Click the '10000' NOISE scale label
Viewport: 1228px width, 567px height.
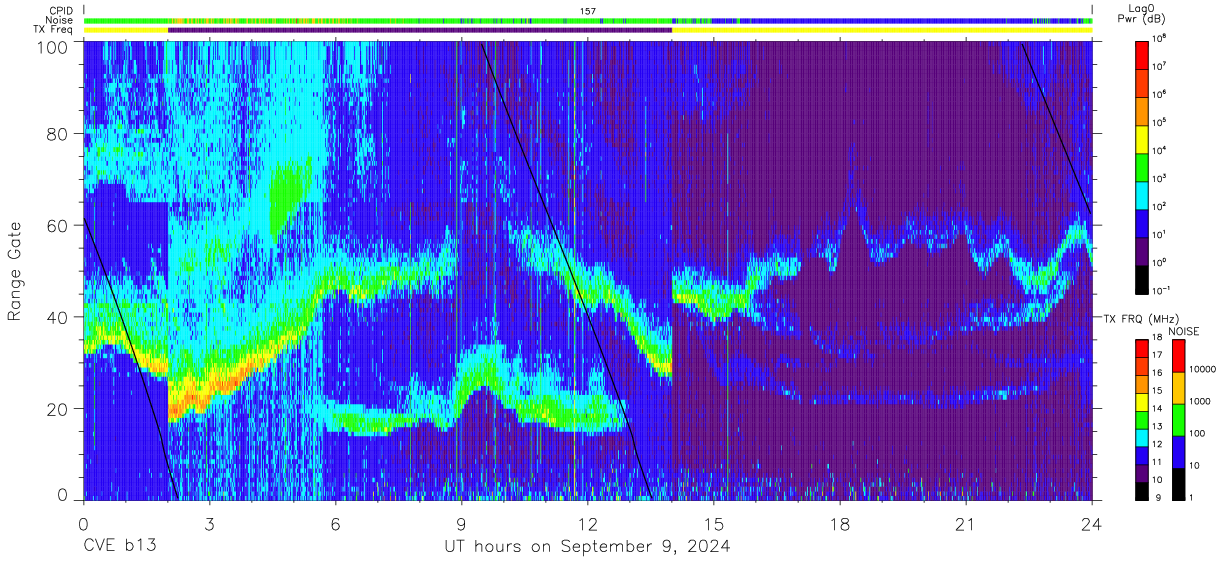[1203, 369]
